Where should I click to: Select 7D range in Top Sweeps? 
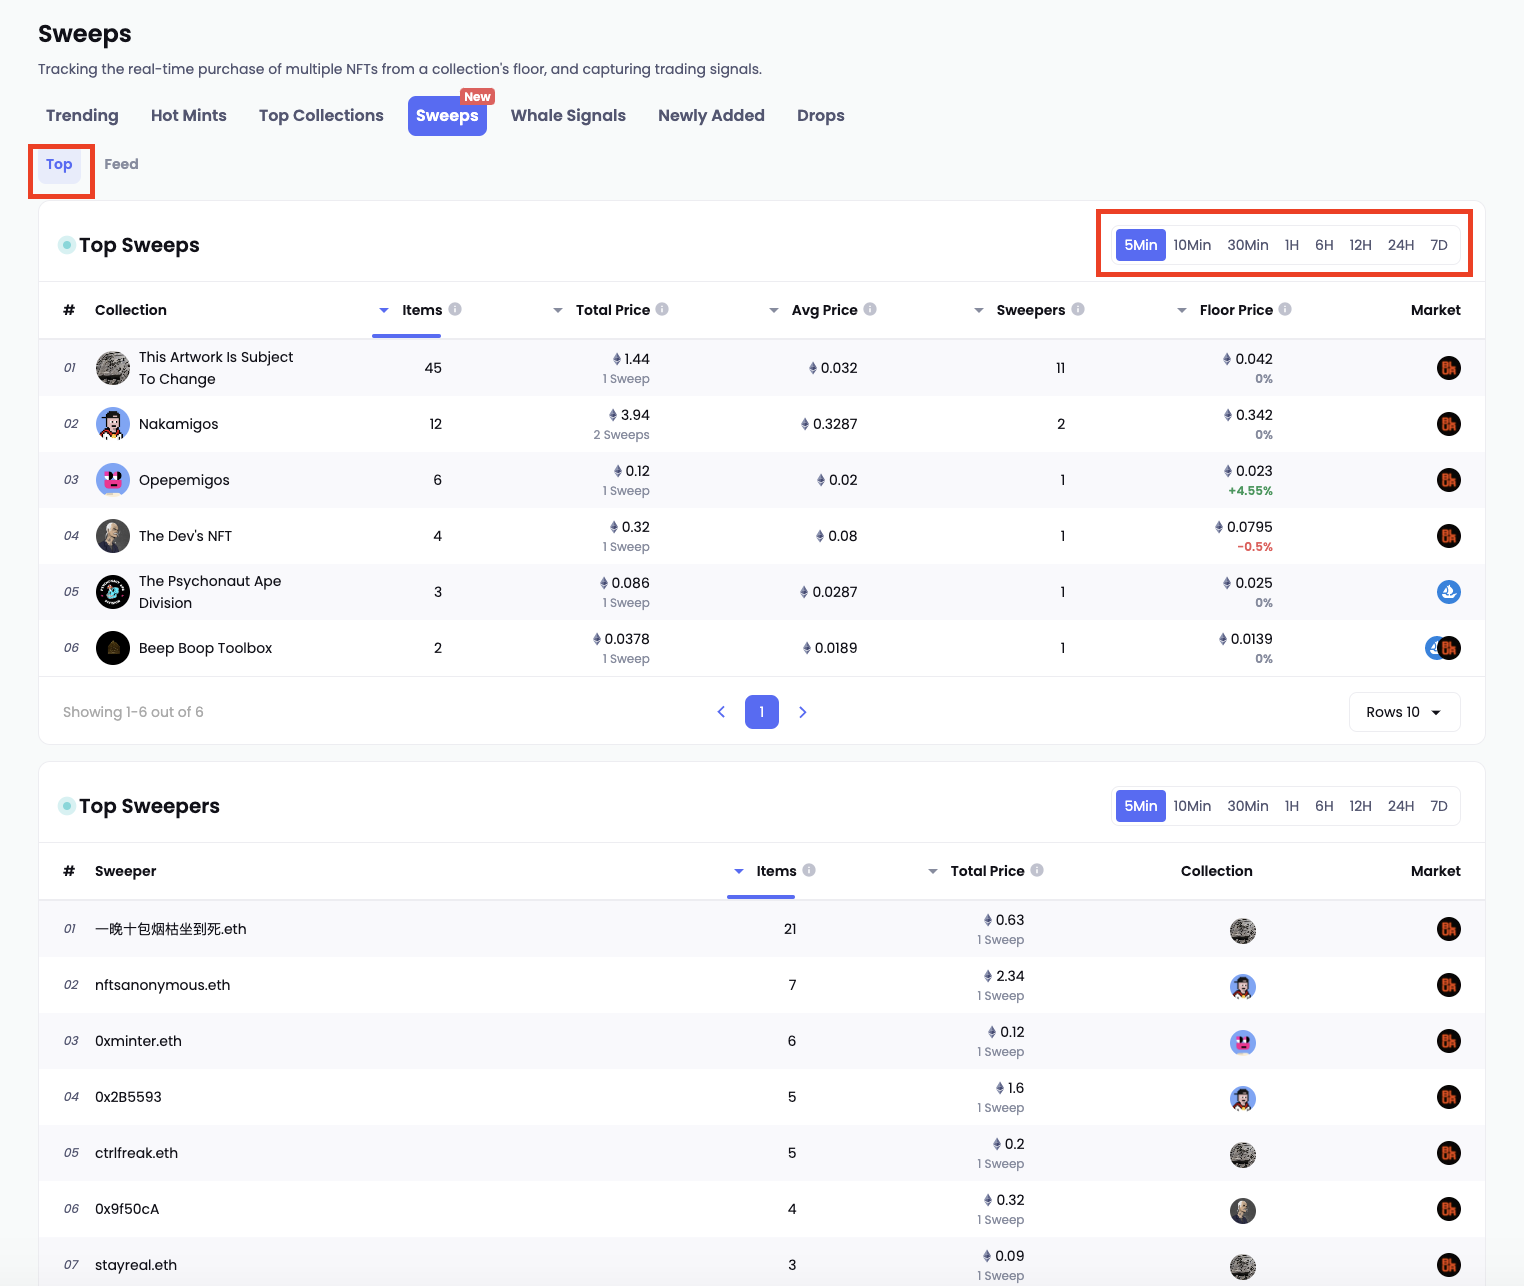(1439, 245)
